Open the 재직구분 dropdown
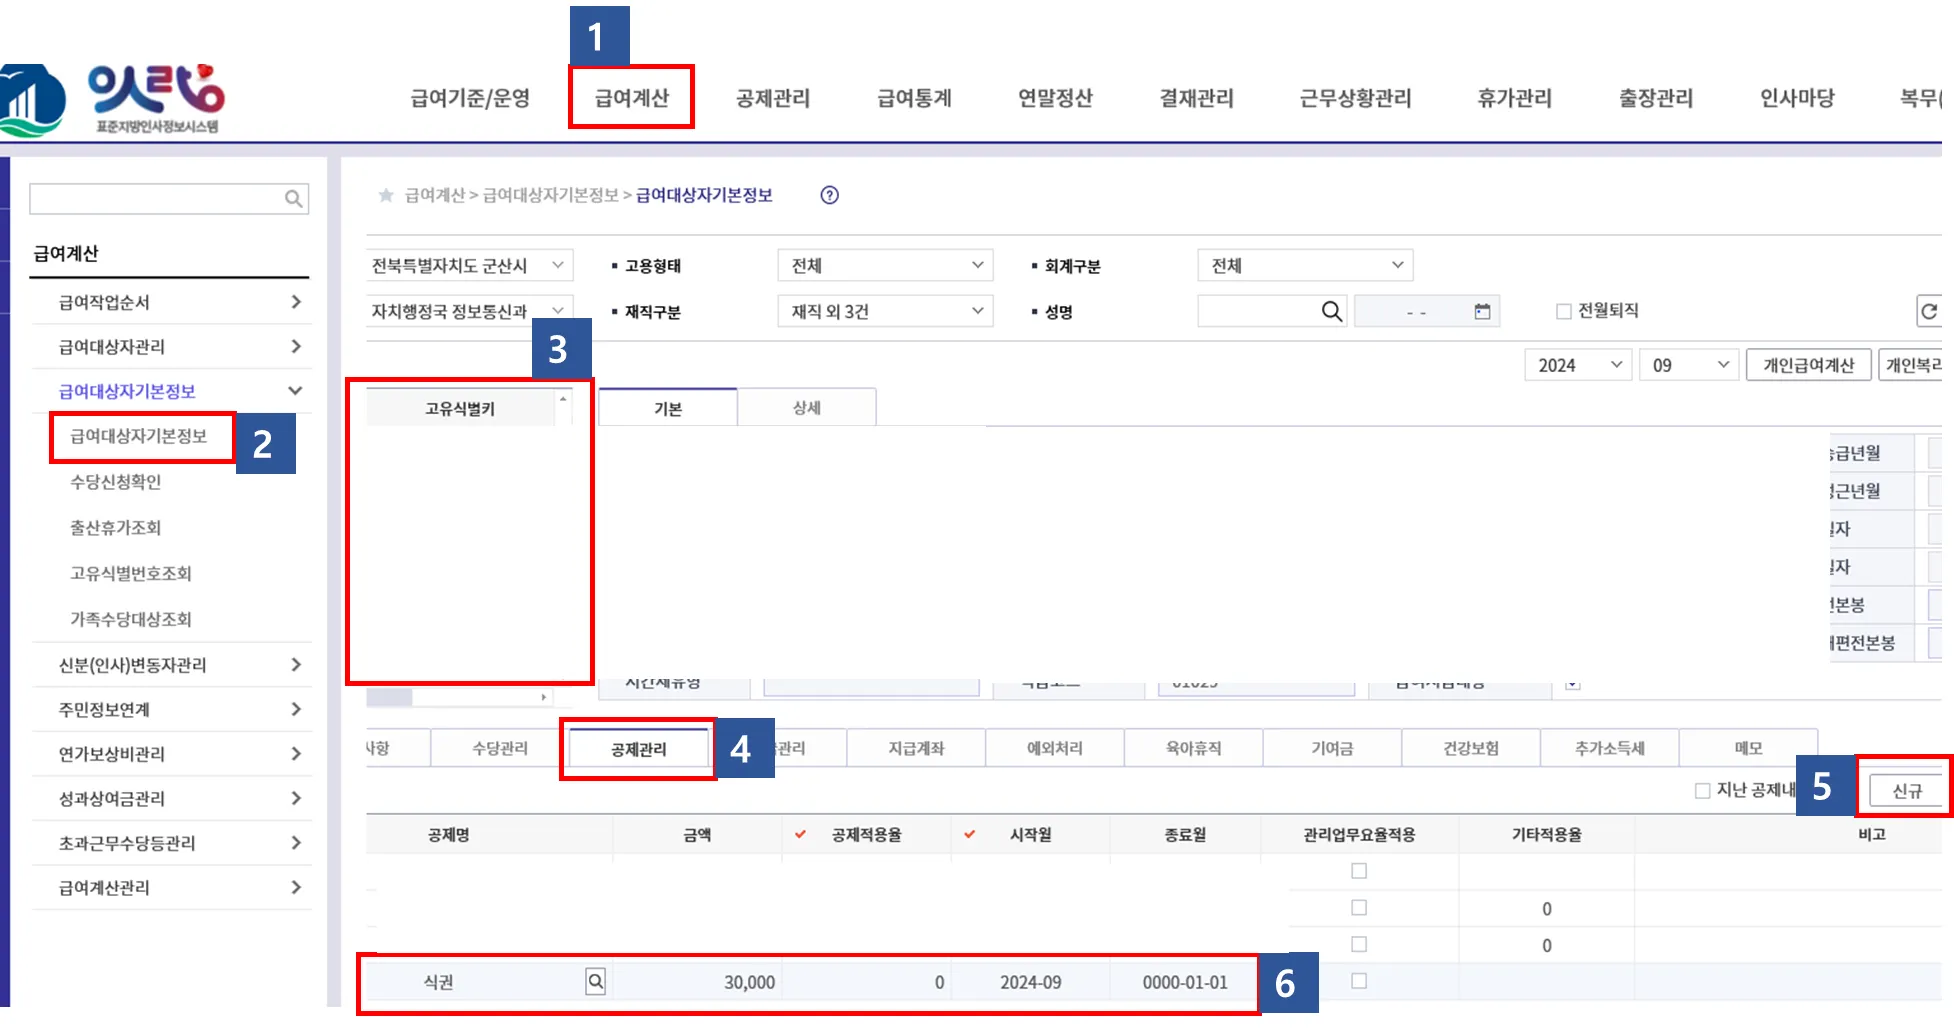 (885, 311)
